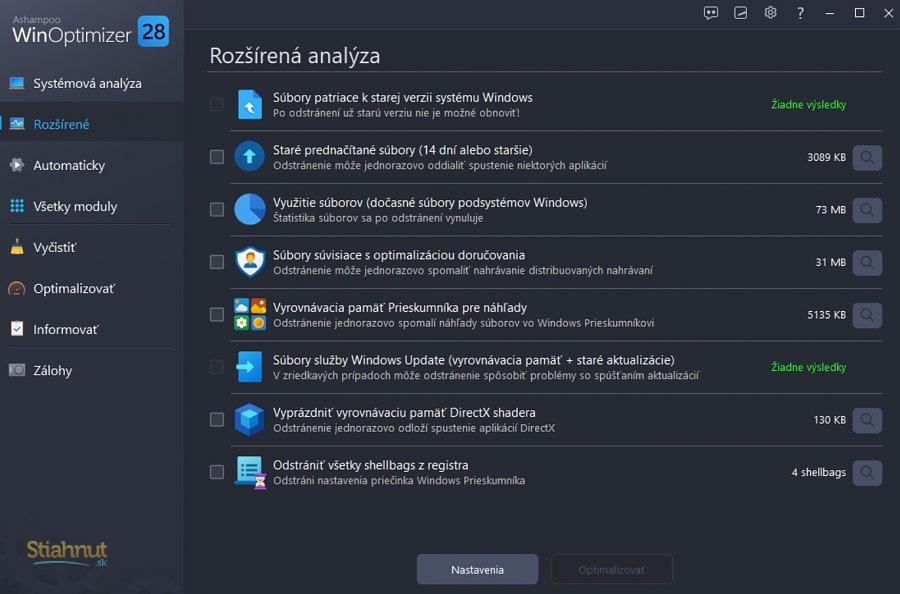Image resolution: width=900 pixels, height=594 pixels.
Task: Click the 73 MB size value
Action: [831, 210]
